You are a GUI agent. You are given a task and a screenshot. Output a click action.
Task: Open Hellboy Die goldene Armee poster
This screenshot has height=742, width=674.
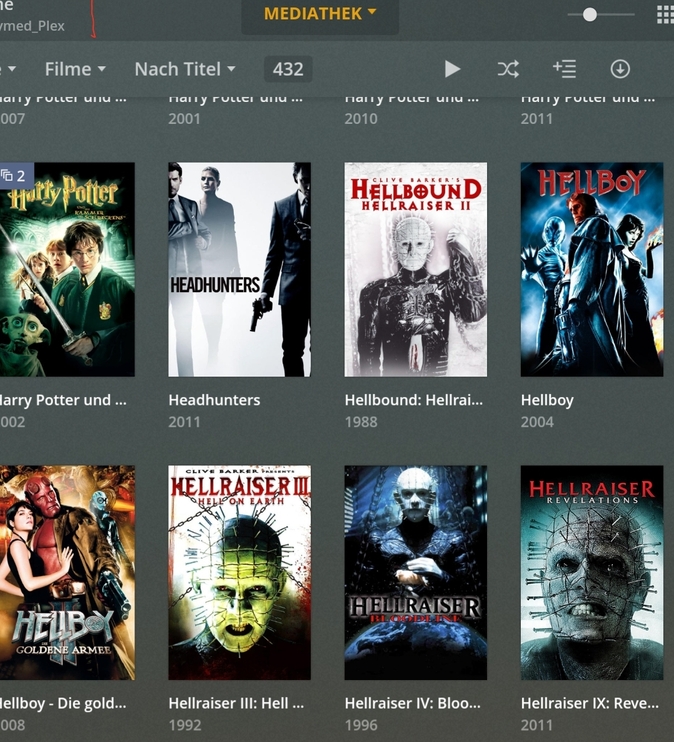(x=67, y=573)
